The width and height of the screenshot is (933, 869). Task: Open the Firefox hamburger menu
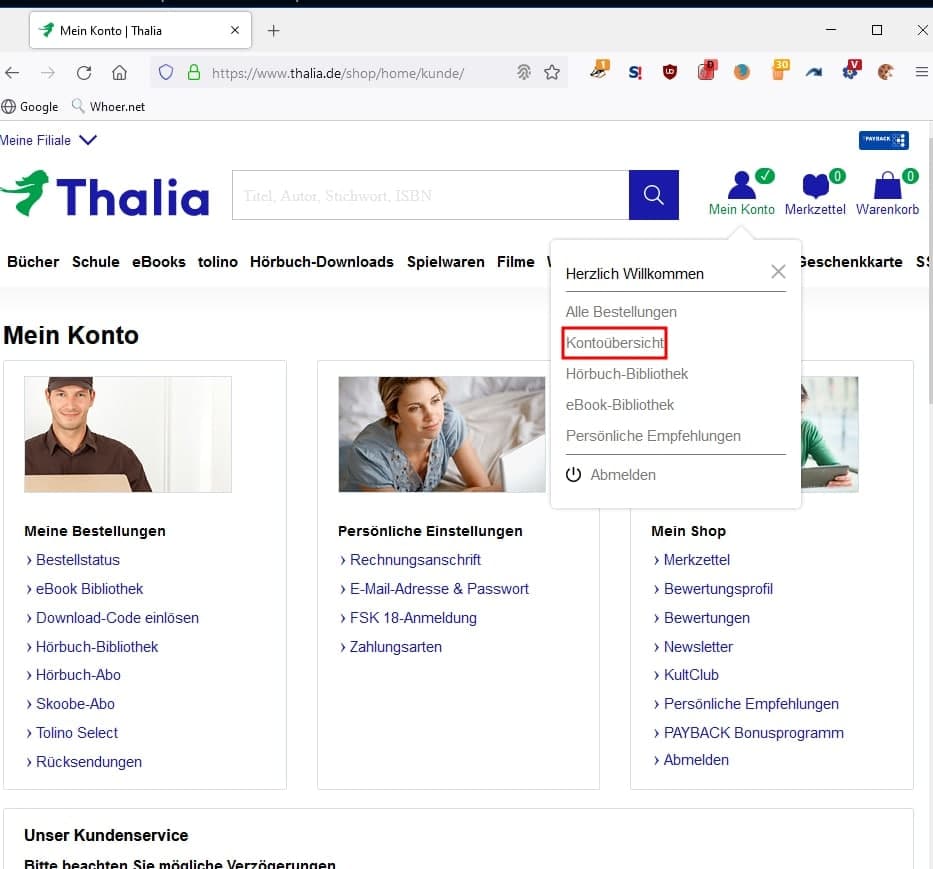[x=922, y=72]
